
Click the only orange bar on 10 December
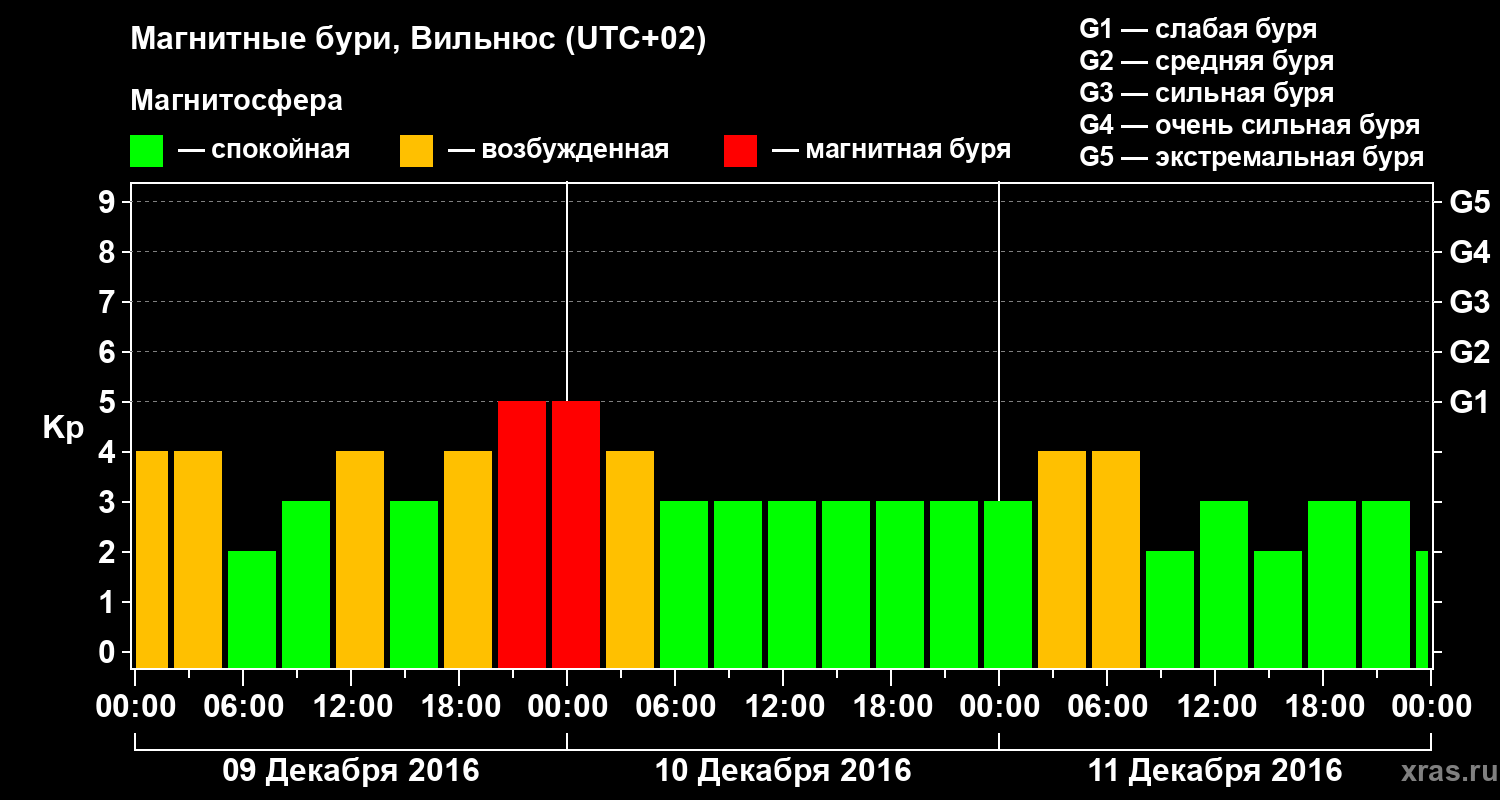click(x=630, y=559)
